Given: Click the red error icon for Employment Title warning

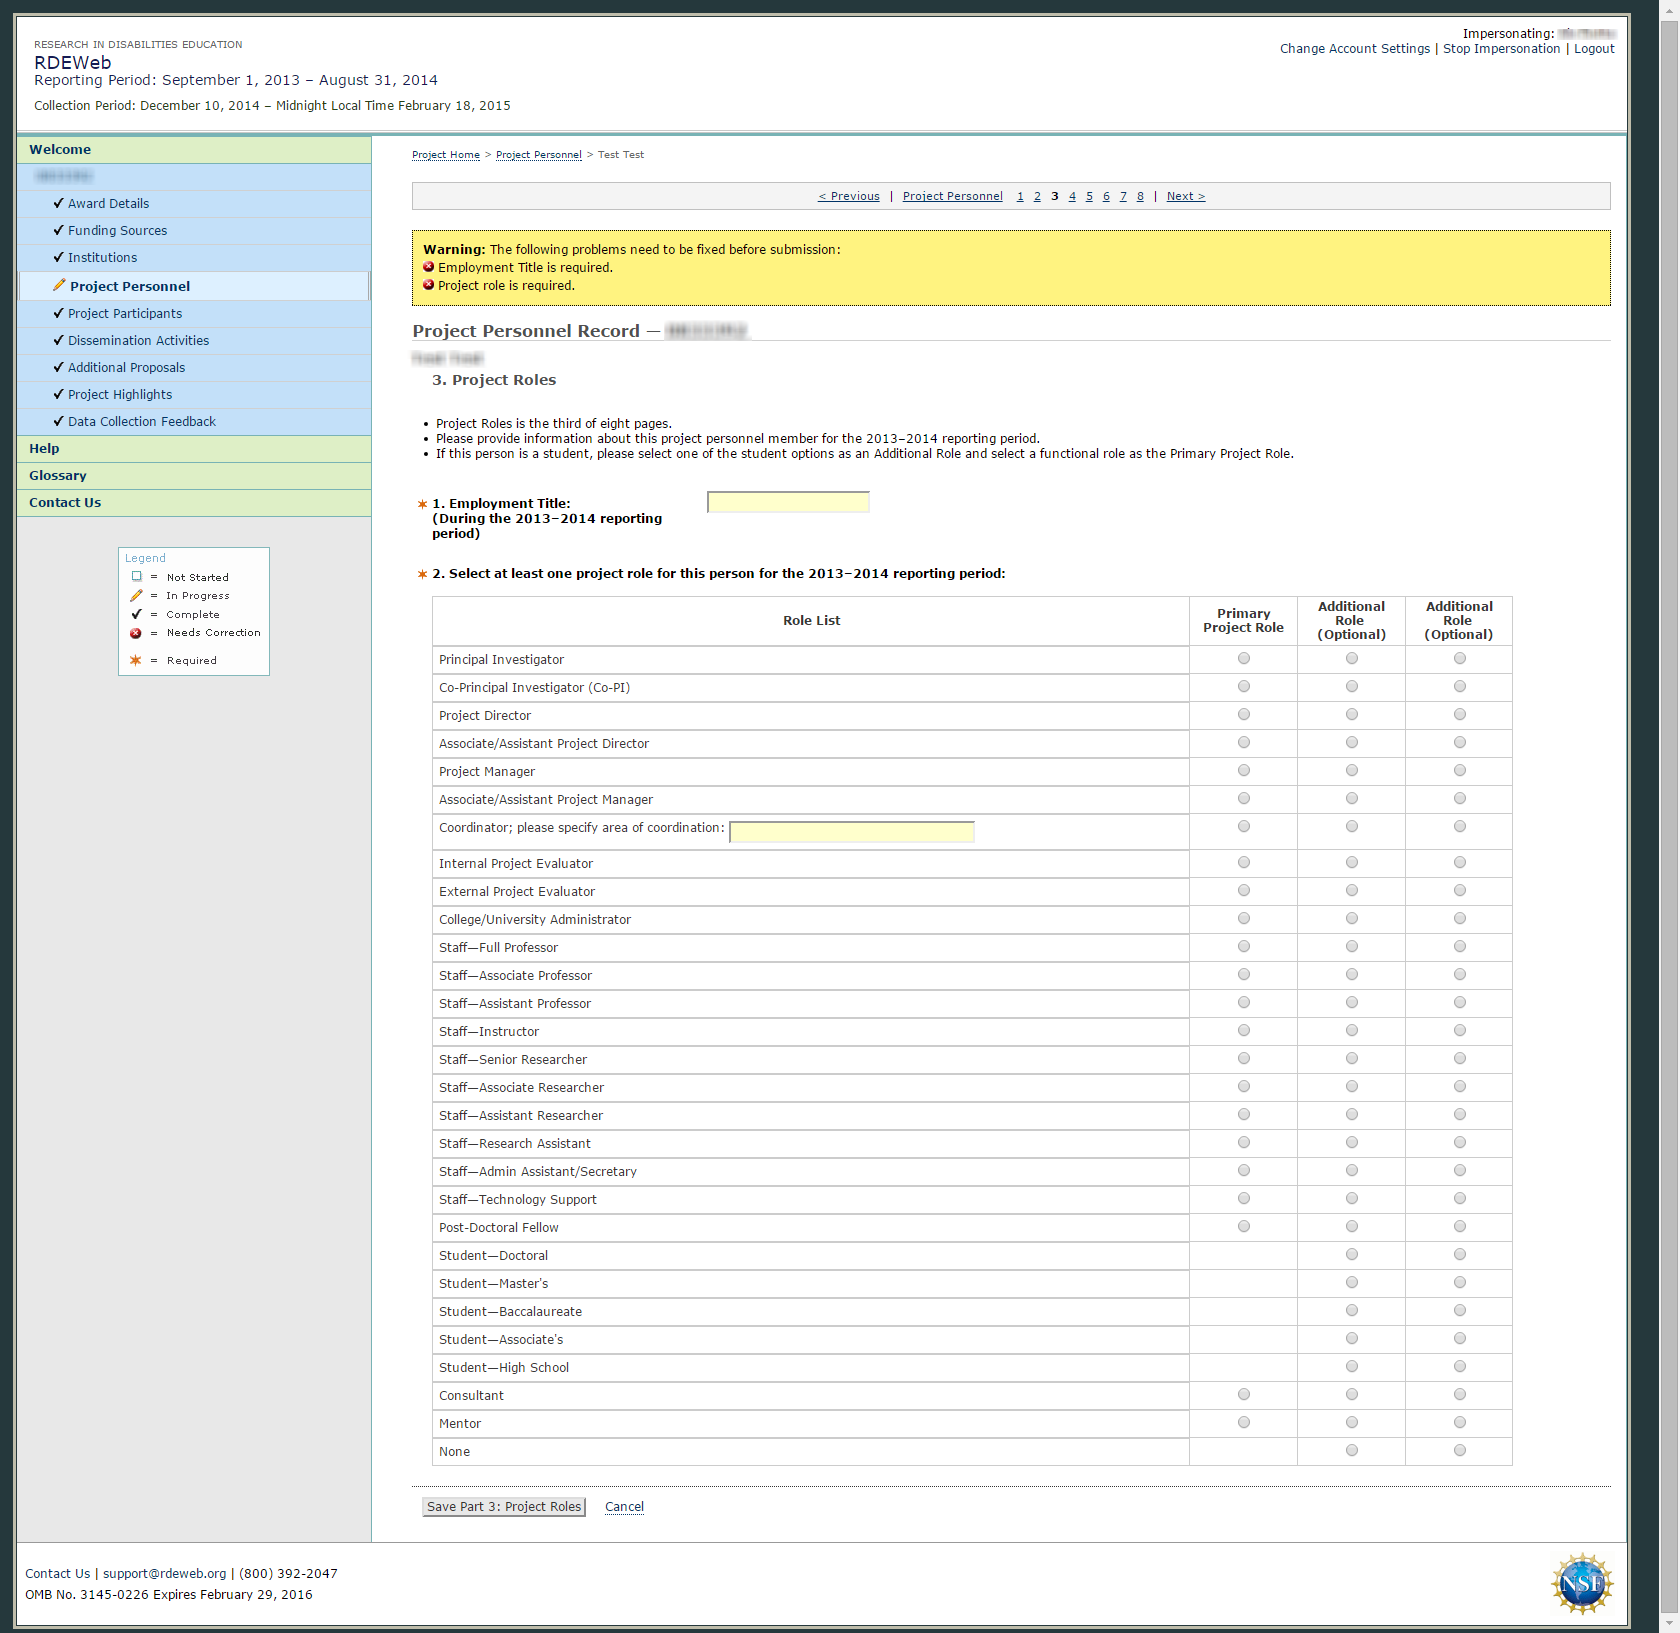Looking at the screenshot, I should (x=429, y=267).
